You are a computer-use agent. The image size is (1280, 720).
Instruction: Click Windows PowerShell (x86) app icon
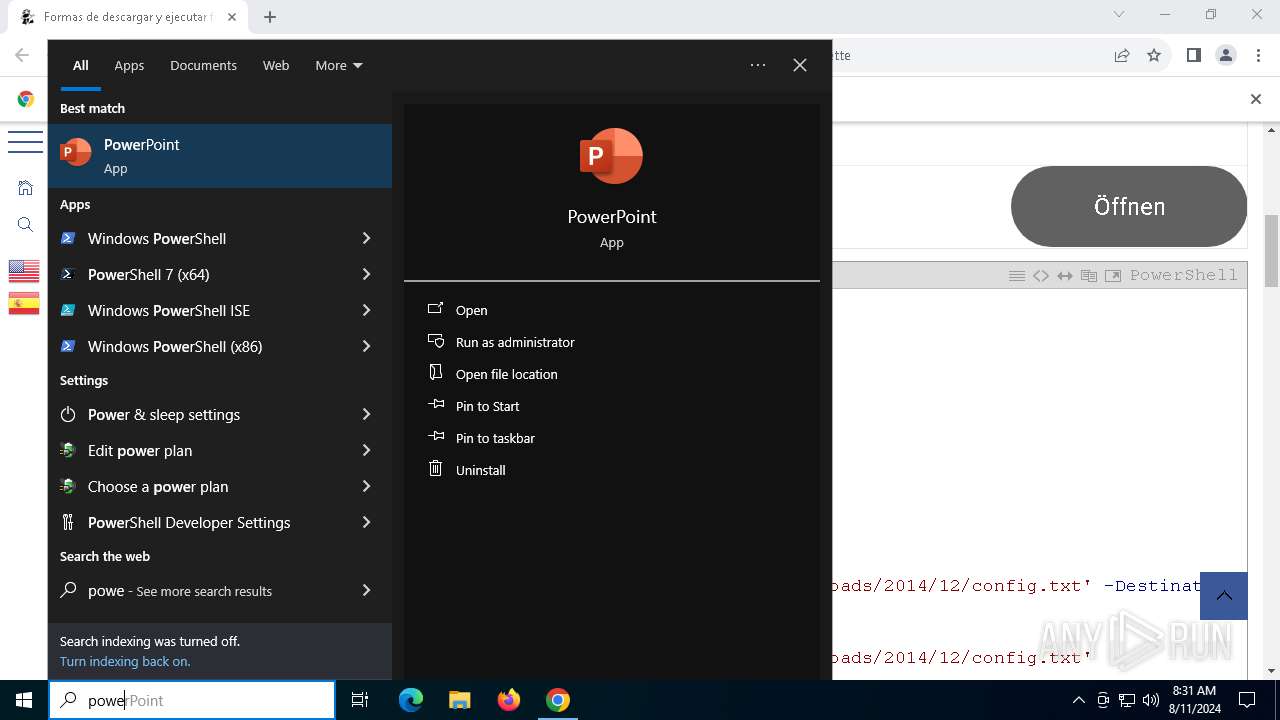click(68, 346)
